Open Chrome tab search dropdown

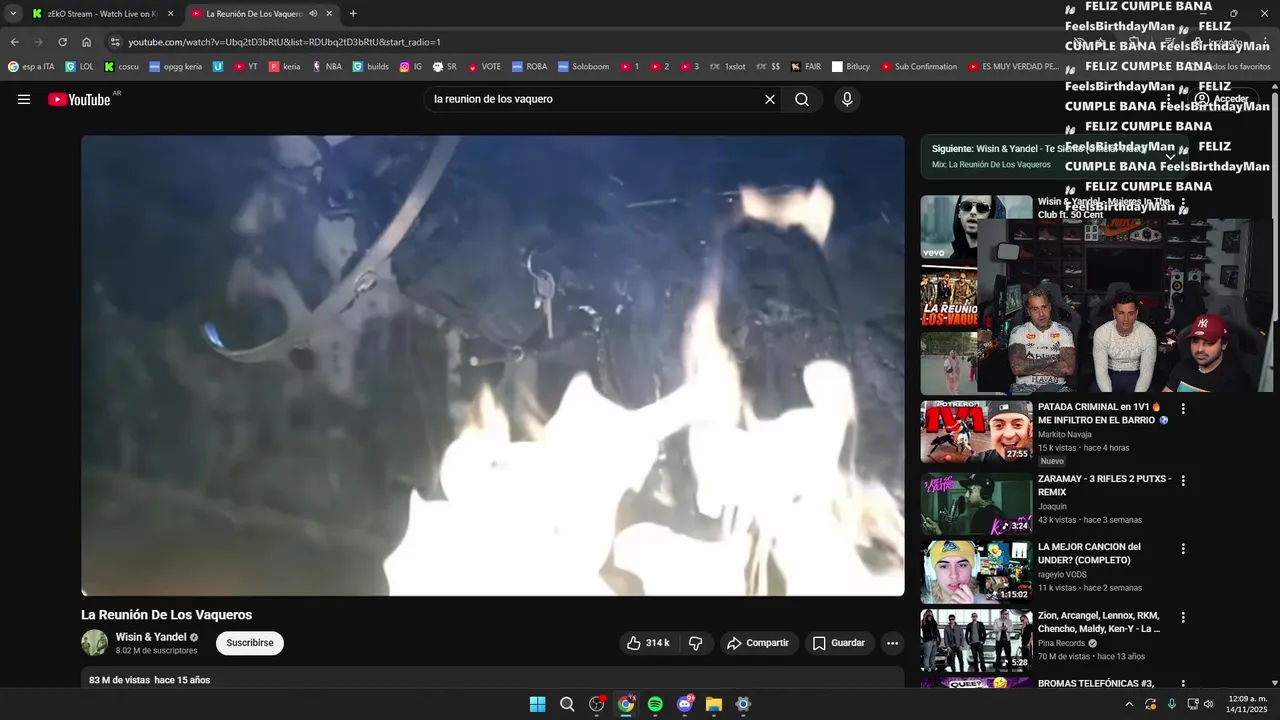13,14
